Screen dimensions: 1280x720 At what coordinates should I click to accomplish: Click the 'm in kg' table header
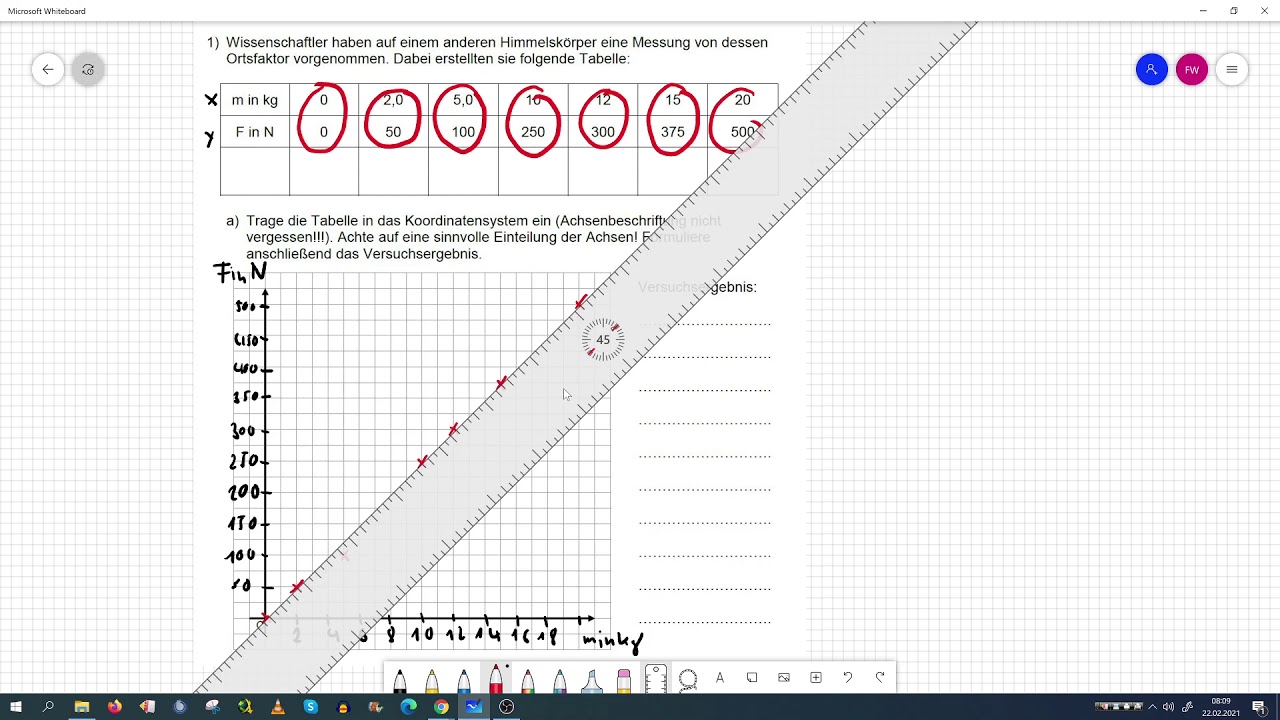point(255,100)
